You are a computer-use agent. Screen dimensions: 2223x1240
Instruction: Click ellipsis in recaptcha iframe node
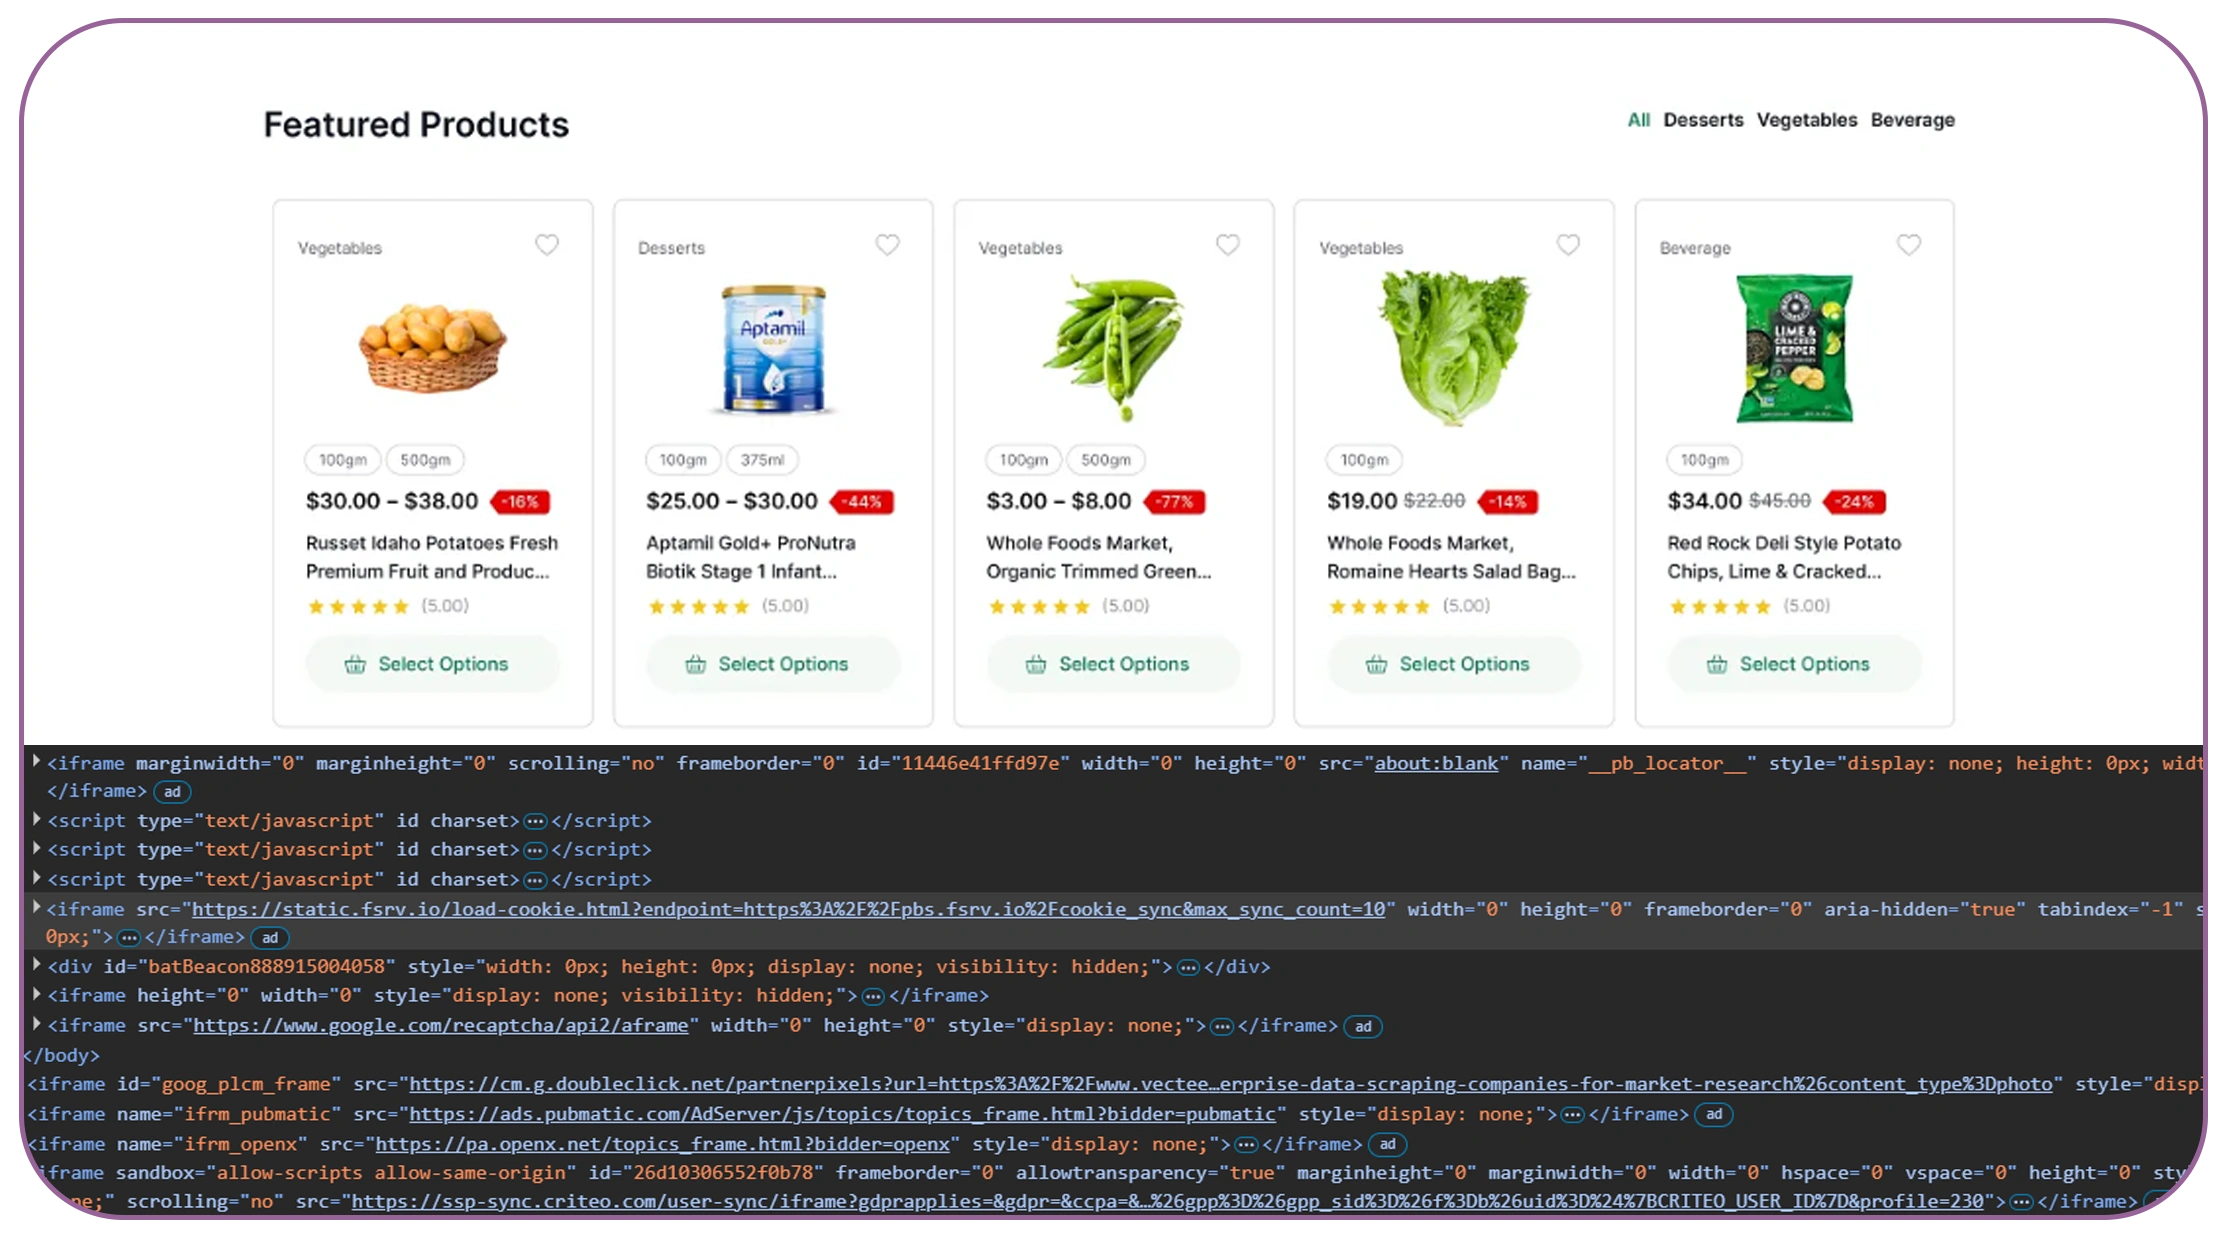pos(1222,1027)
